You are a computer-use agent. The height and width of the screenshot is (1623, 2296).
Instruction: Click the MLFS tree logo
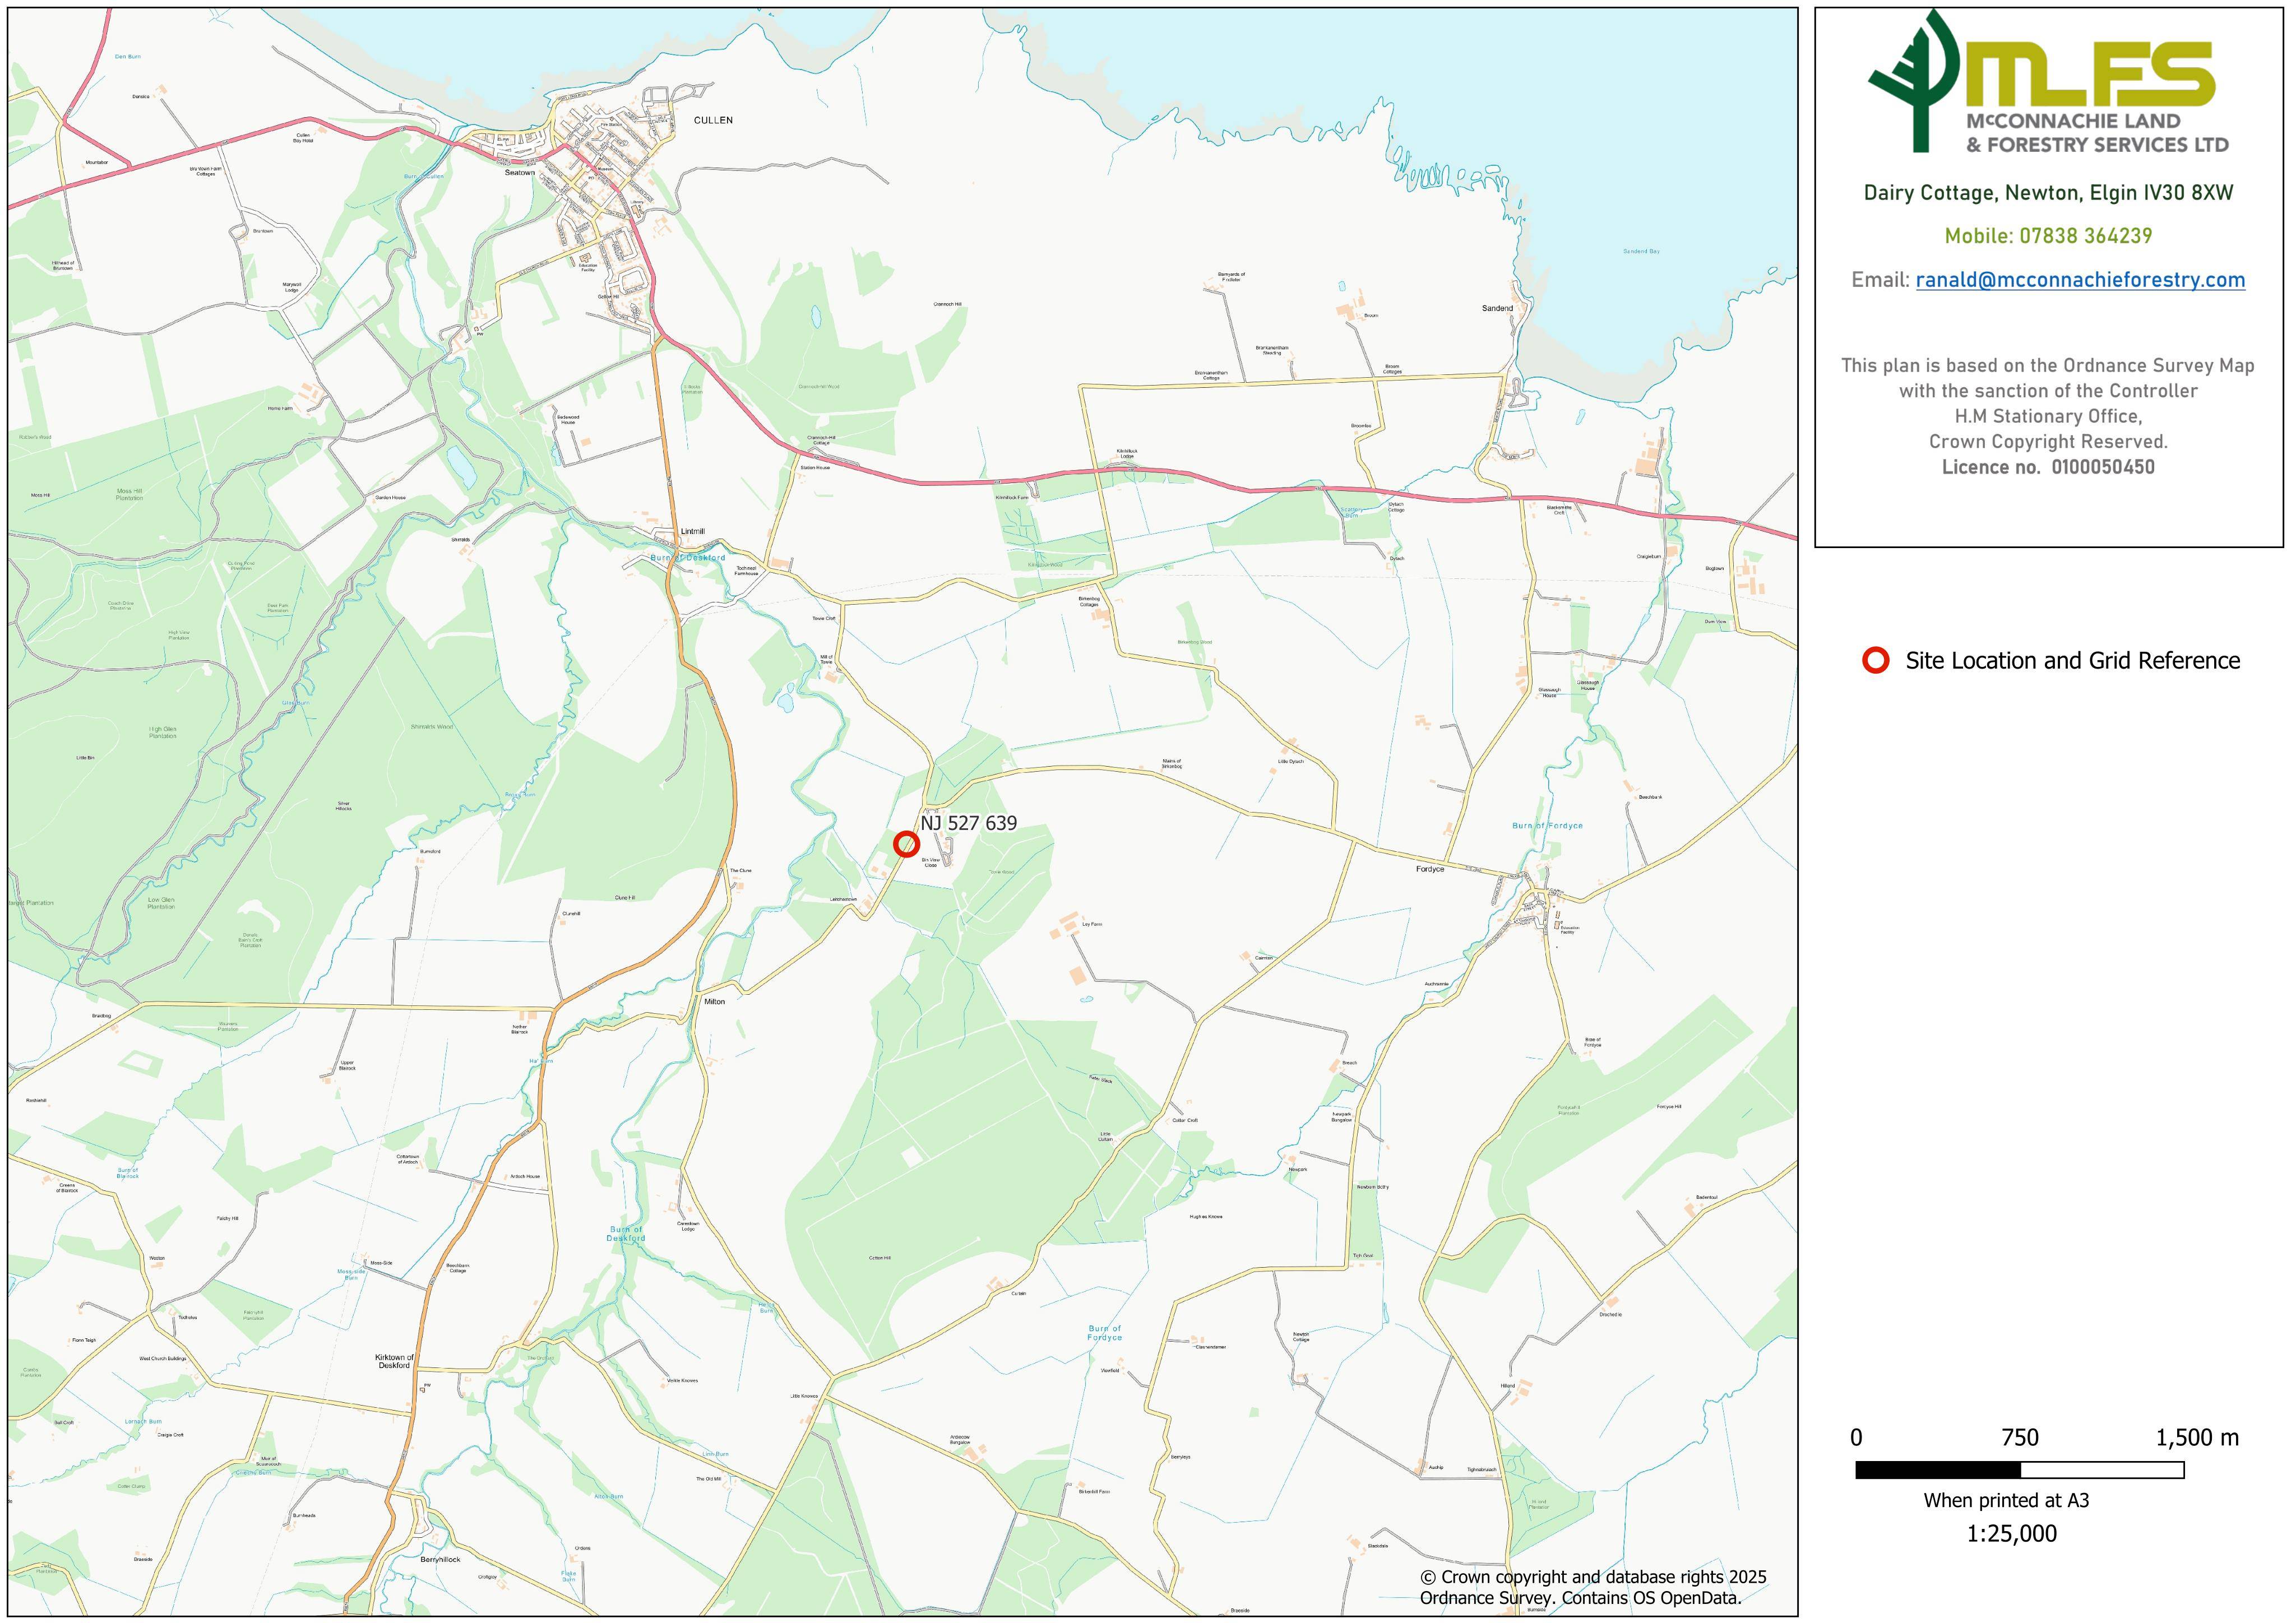[1915, 80]
